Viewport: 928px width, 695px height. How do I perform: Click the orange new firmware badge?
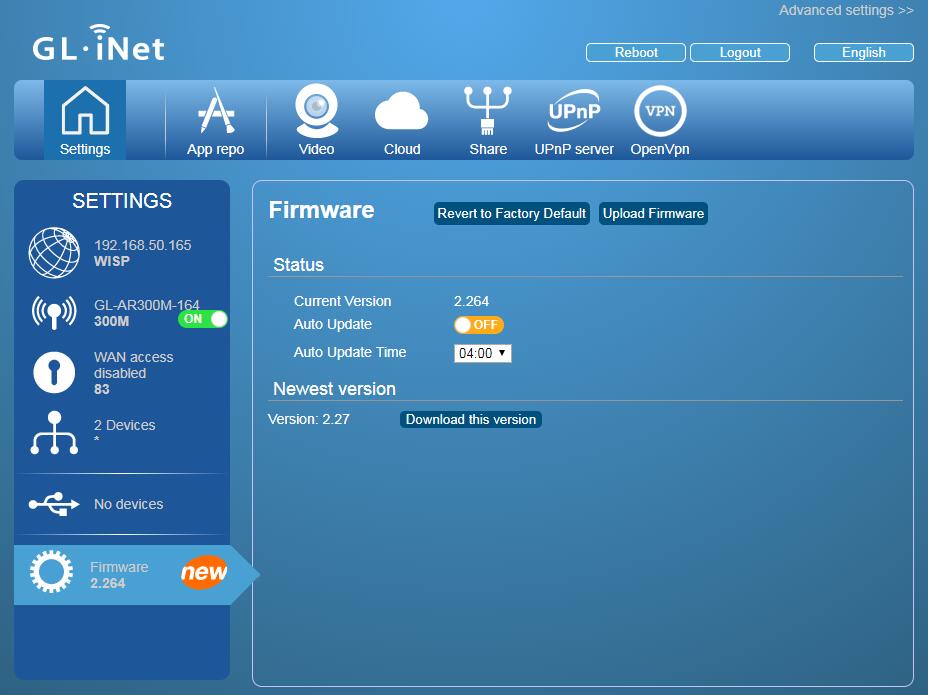point(204,572)
